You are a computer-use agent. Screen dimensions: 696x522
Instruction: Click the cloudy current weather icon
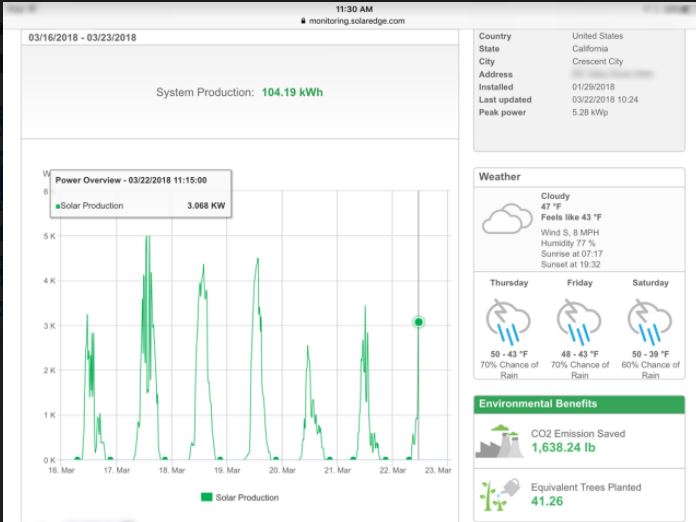tap(507, 219)
